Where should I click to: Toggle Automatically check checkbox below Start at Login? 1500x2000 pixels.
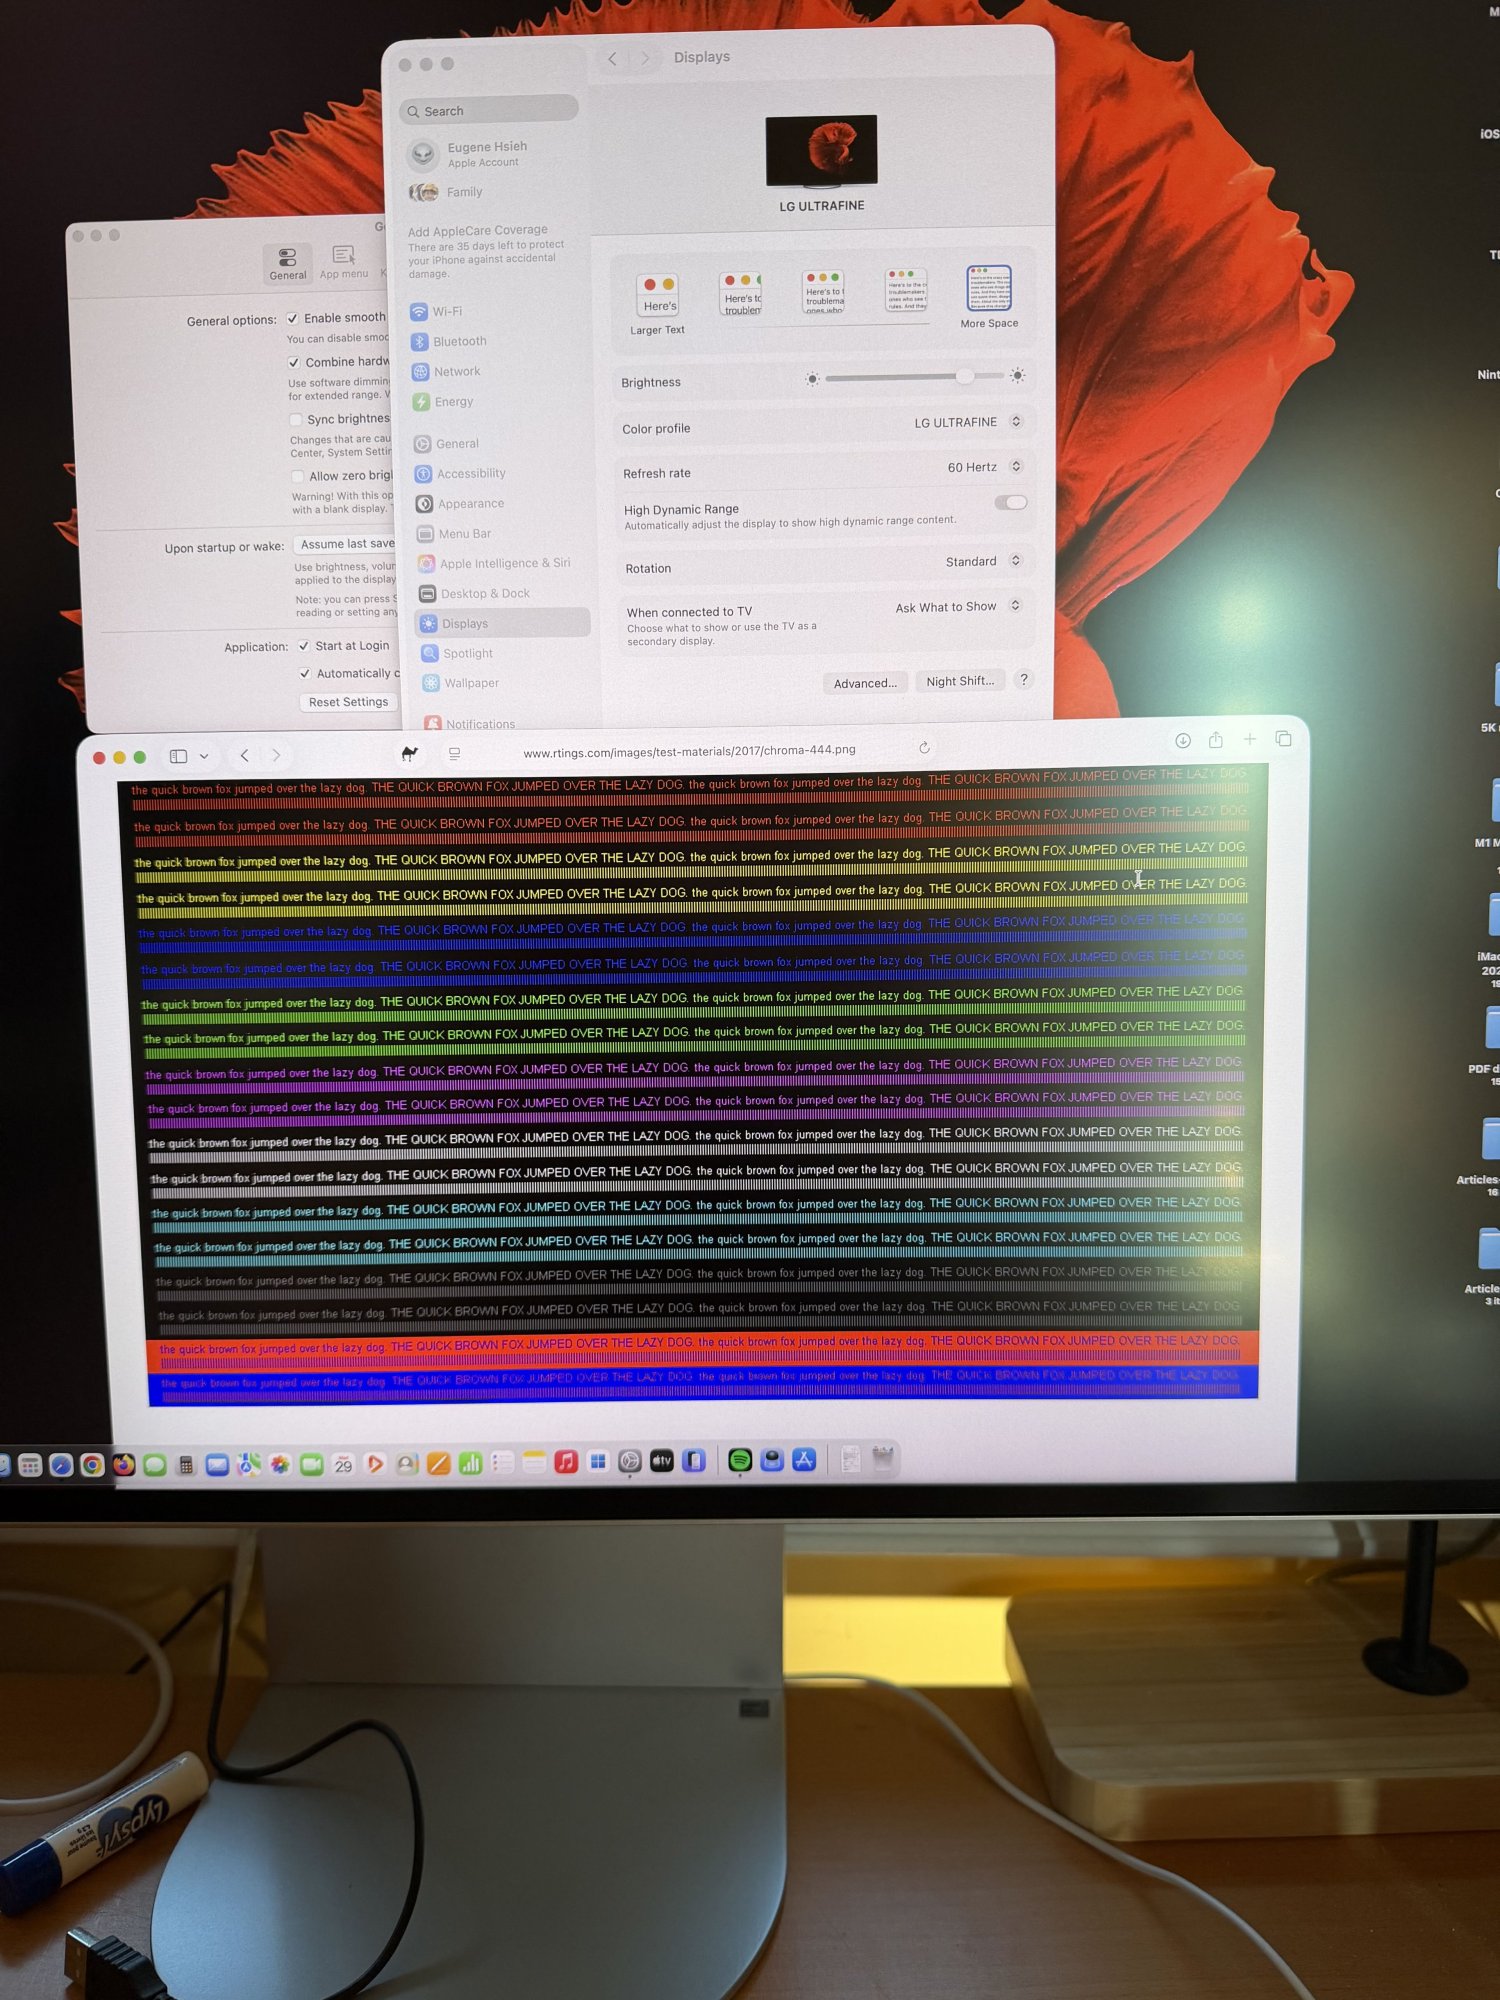click(305, 674)
